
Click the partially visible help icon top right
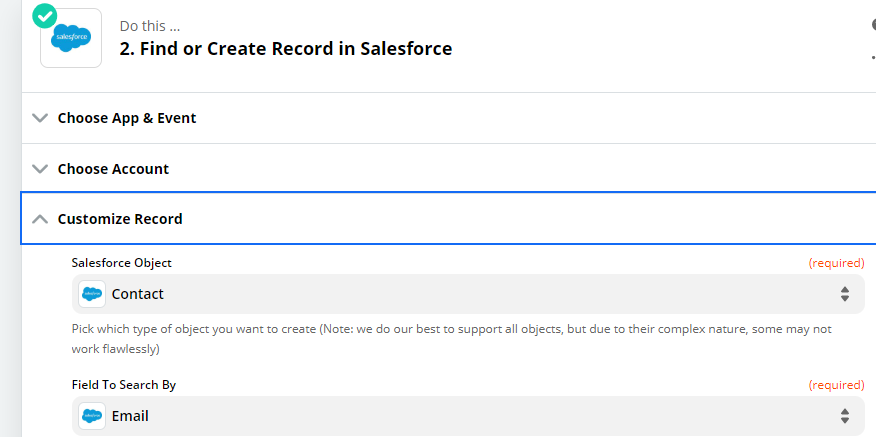coord(873,25)
